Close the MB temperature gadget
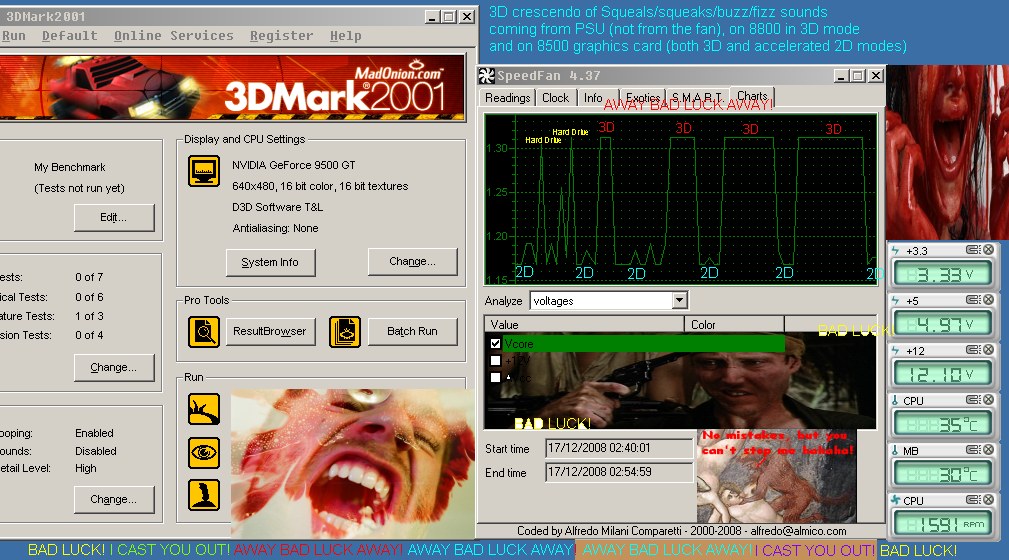This screenshot has height=560, width=1009. (x=988, y=450)
